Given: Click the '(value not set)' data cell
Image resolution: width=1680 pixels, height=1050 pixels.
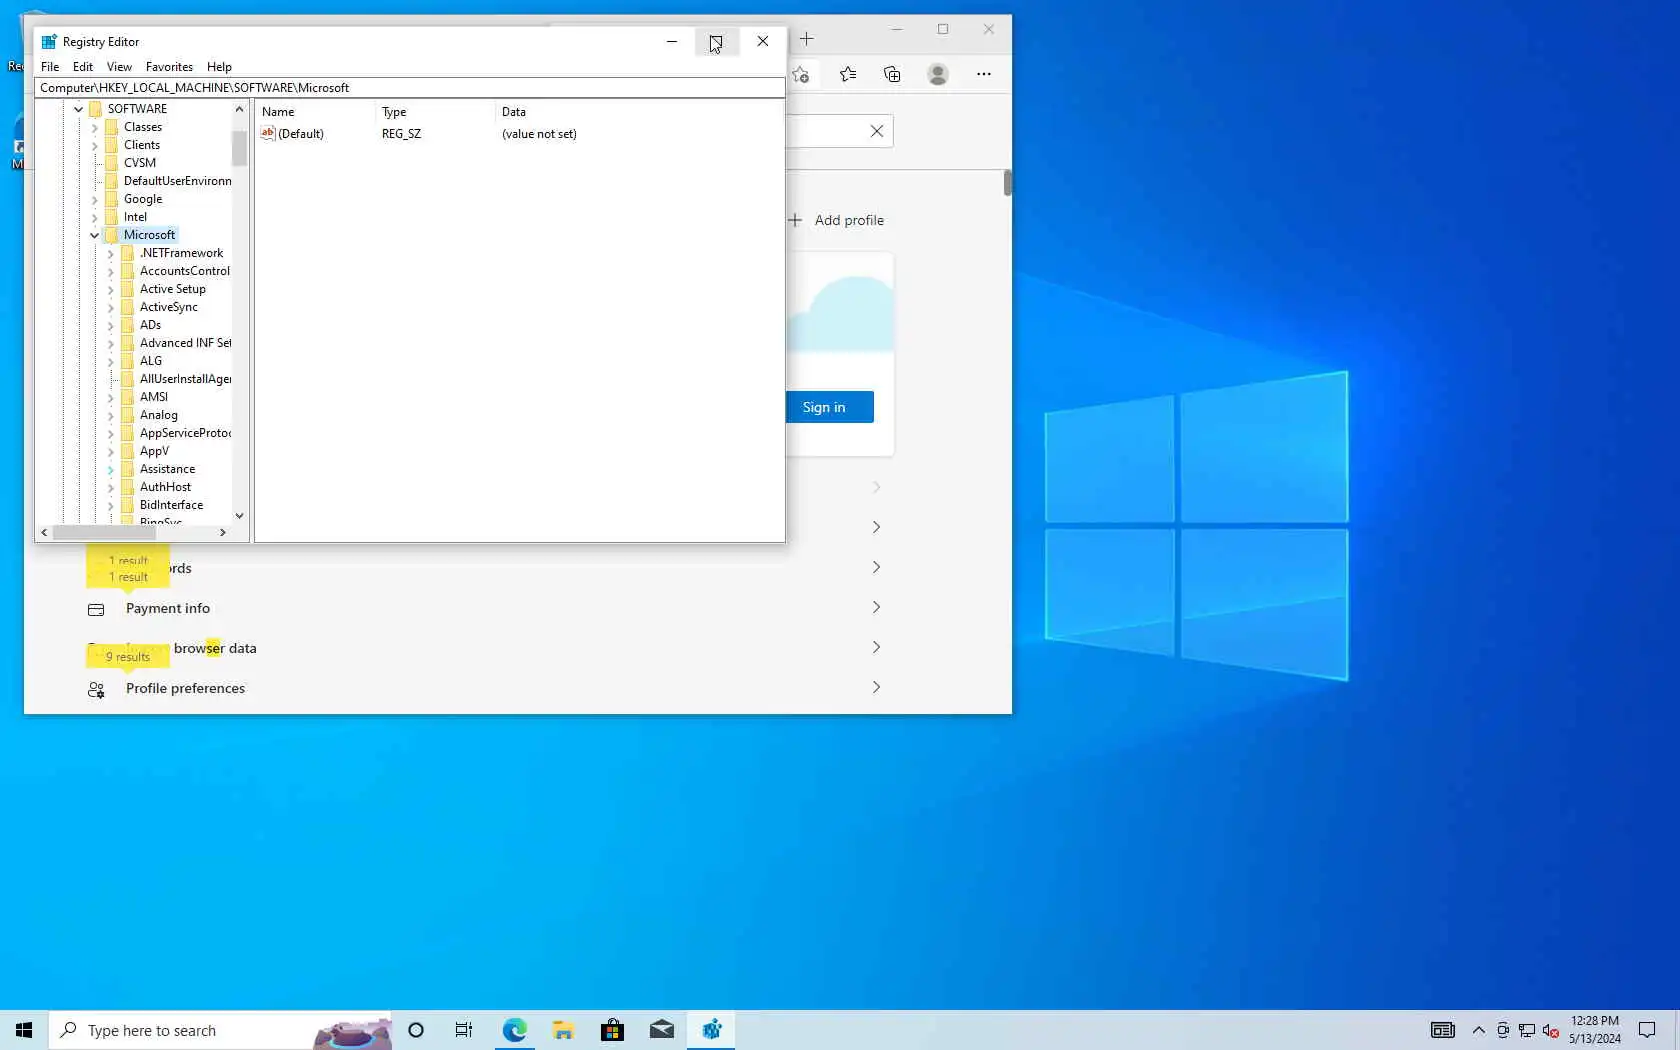Looking at the screenshot, I should [x=539, y=134].
